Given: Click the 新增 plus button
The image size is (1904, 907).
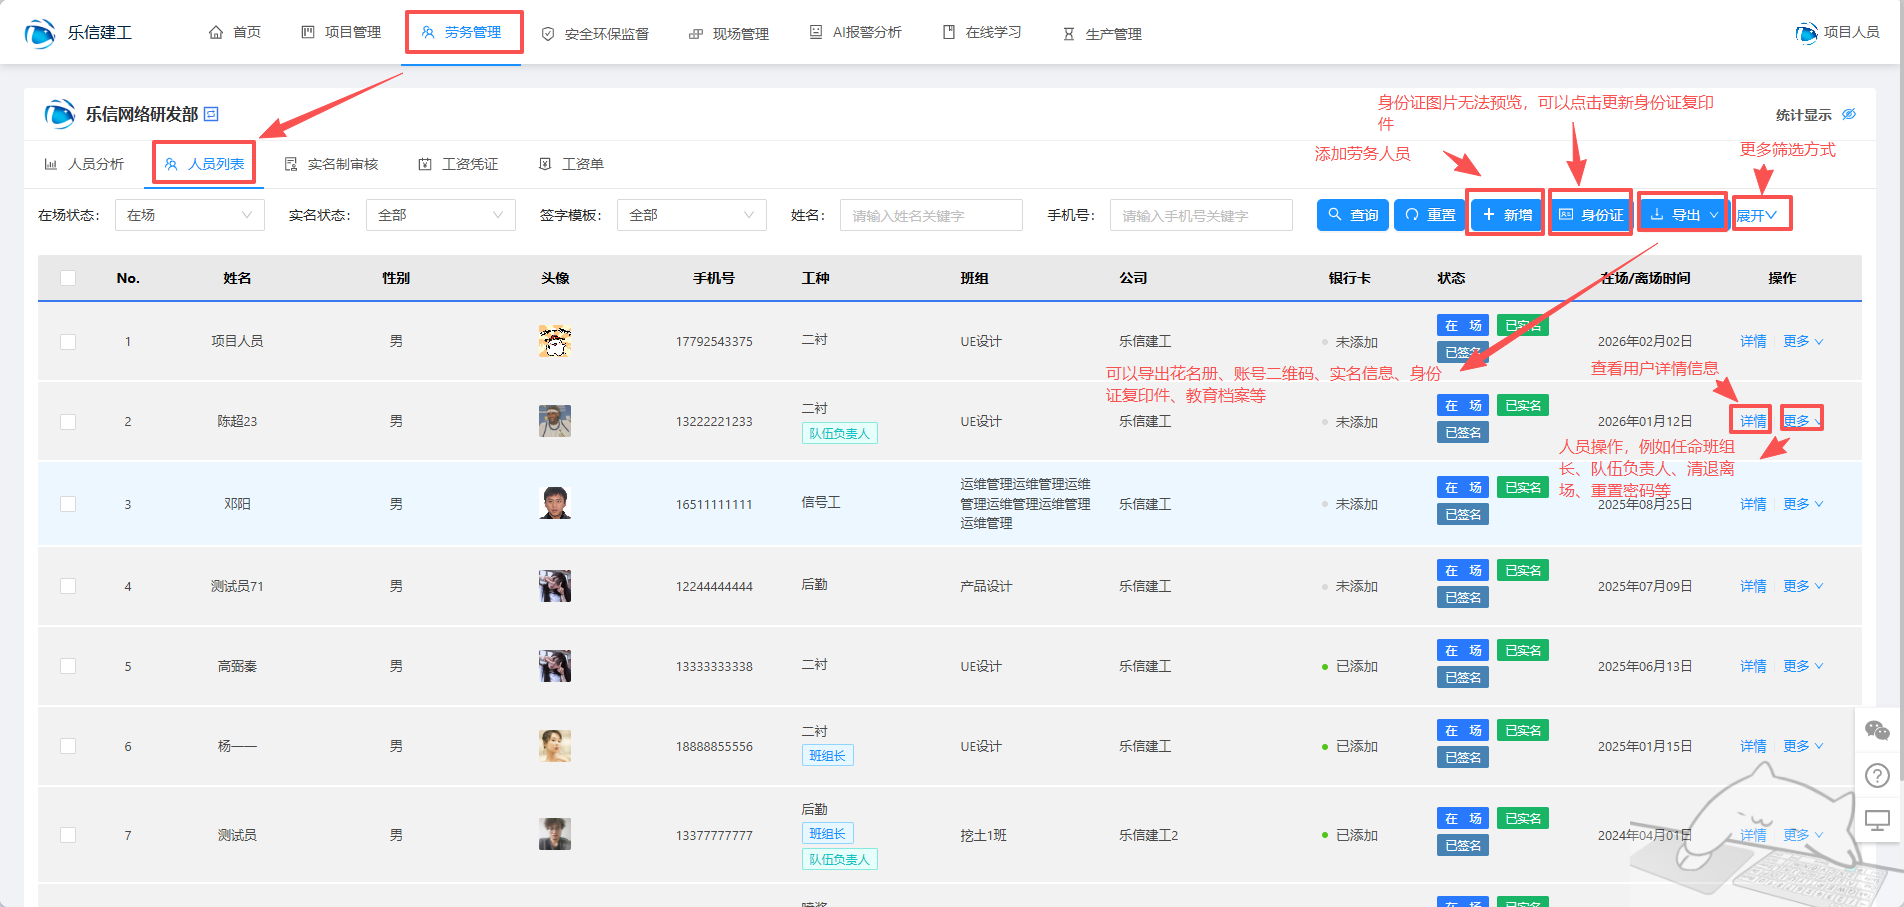Looking at the screenshot, I should click(1506, 215).
